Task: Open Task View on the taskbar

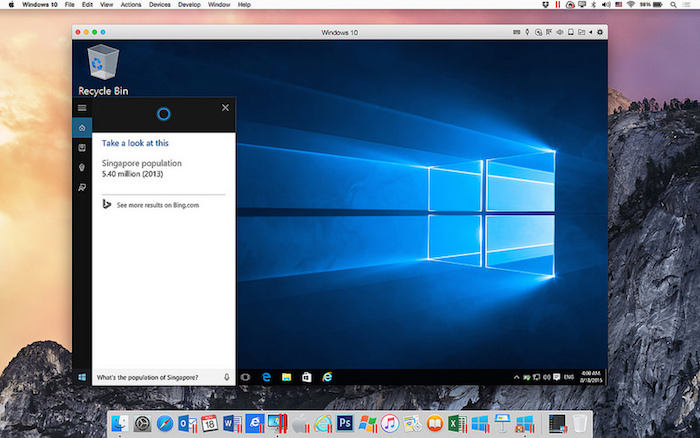Action: pos(246,377)
